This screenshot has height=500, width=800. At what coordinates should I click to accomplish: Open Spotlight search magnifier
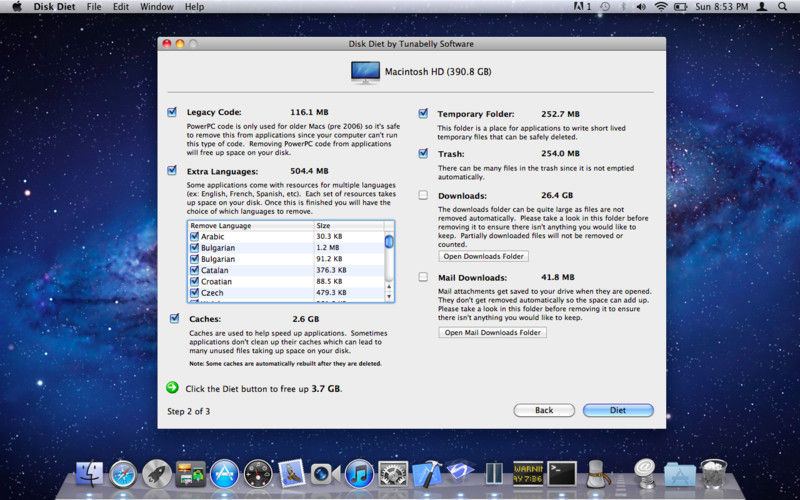coord(782,7)
